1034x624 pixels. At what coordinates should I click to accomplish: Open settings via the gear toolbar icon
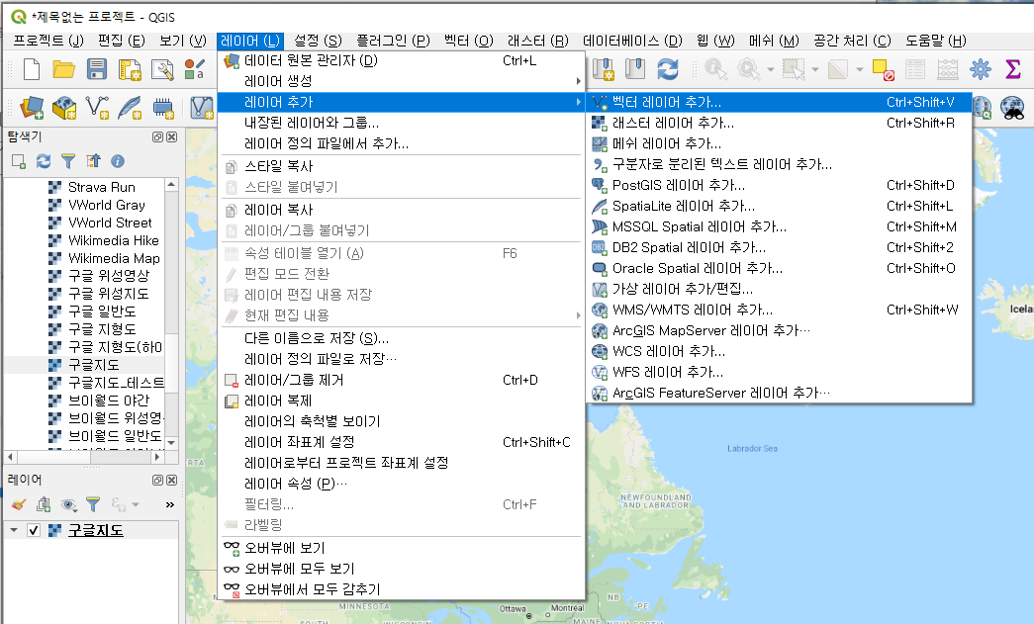980,69
